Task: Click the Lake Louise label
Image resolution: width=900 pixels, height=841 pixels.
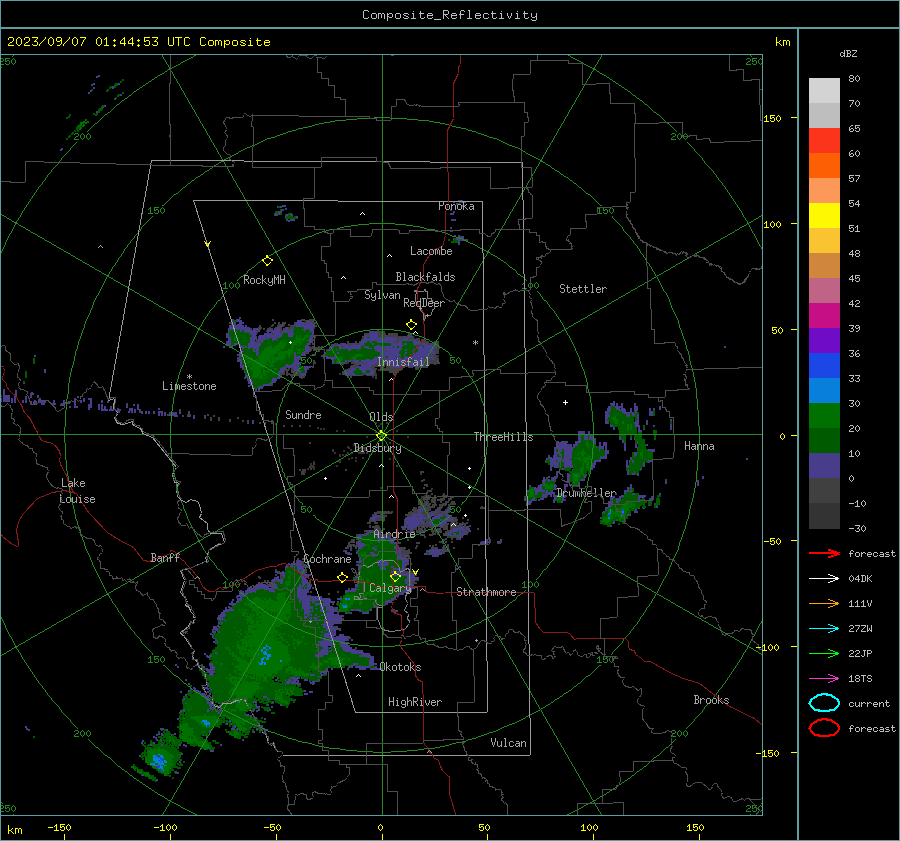Action: pos(77,491)
